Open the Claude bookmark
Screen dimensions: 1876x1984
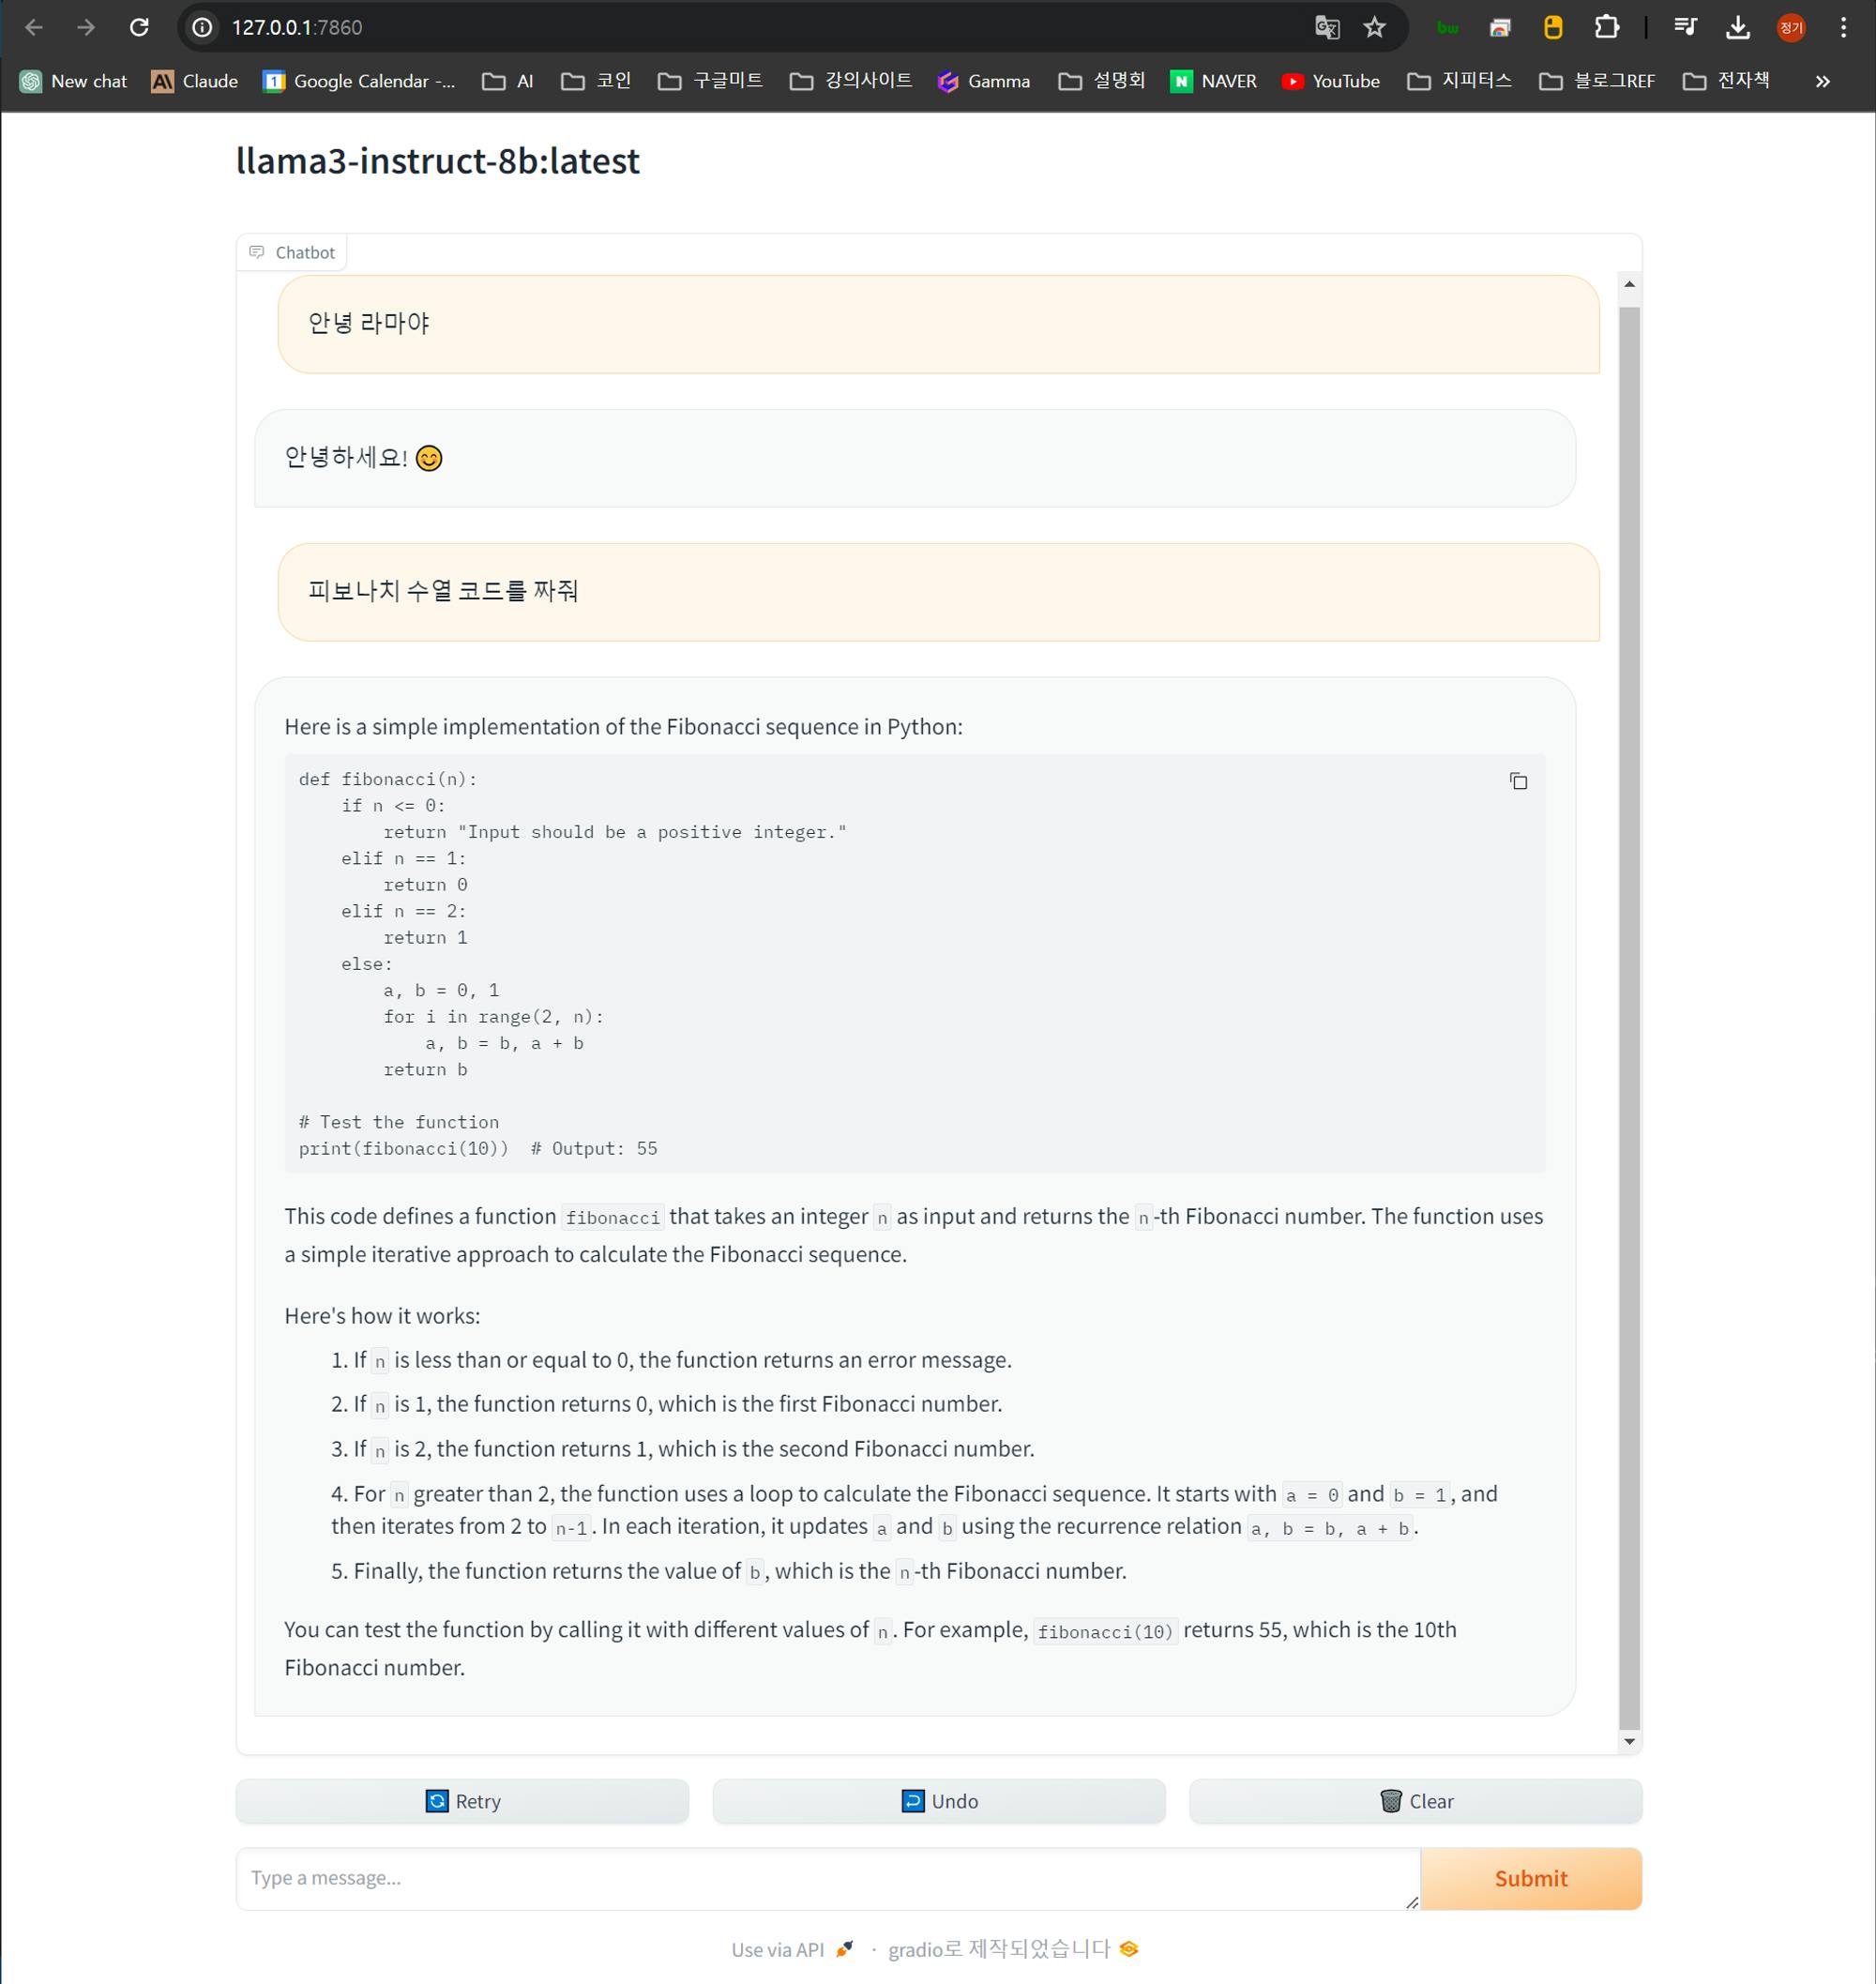pos(194,81)
